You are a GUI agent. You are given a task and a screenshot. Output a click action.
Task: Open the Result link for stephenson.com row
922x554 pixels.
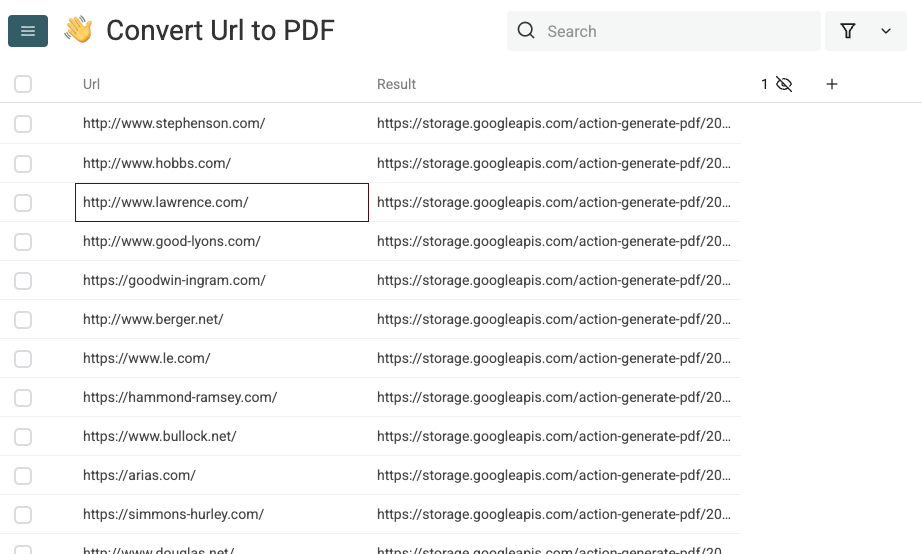click(x=554, y=124)
